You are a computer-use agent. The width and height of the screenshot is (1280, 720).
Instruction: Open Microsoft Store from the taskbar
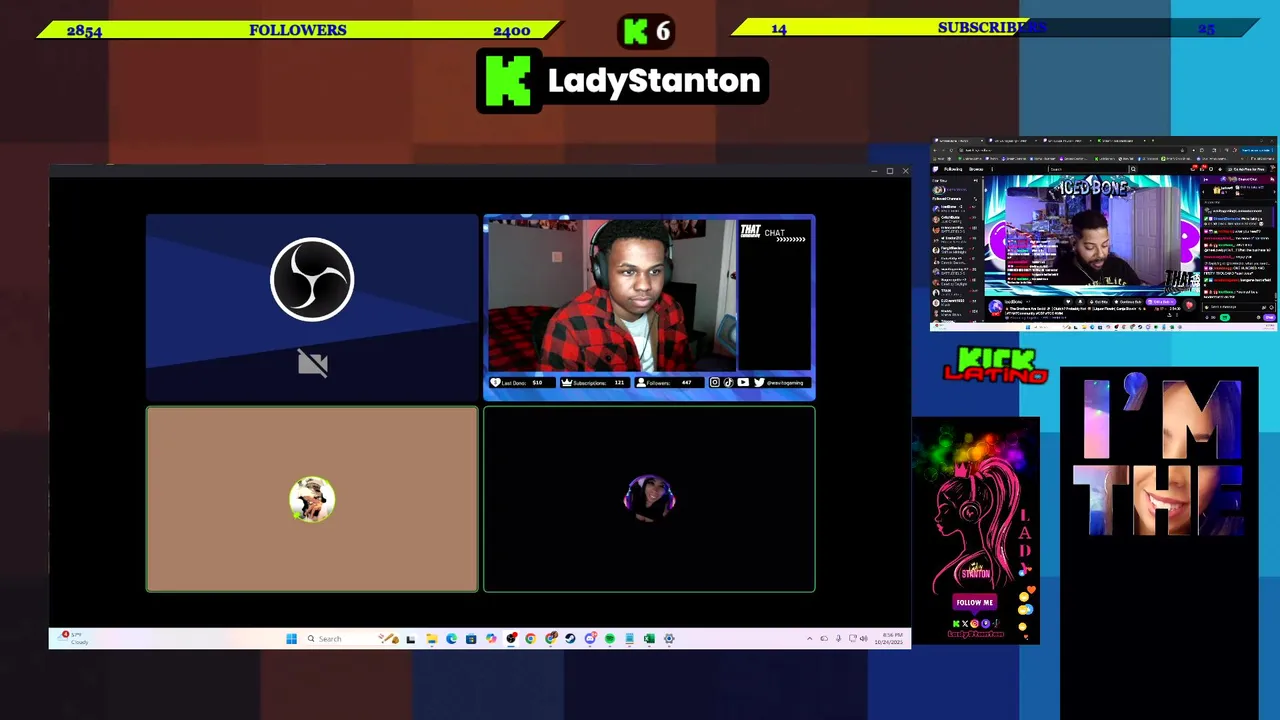471,638
